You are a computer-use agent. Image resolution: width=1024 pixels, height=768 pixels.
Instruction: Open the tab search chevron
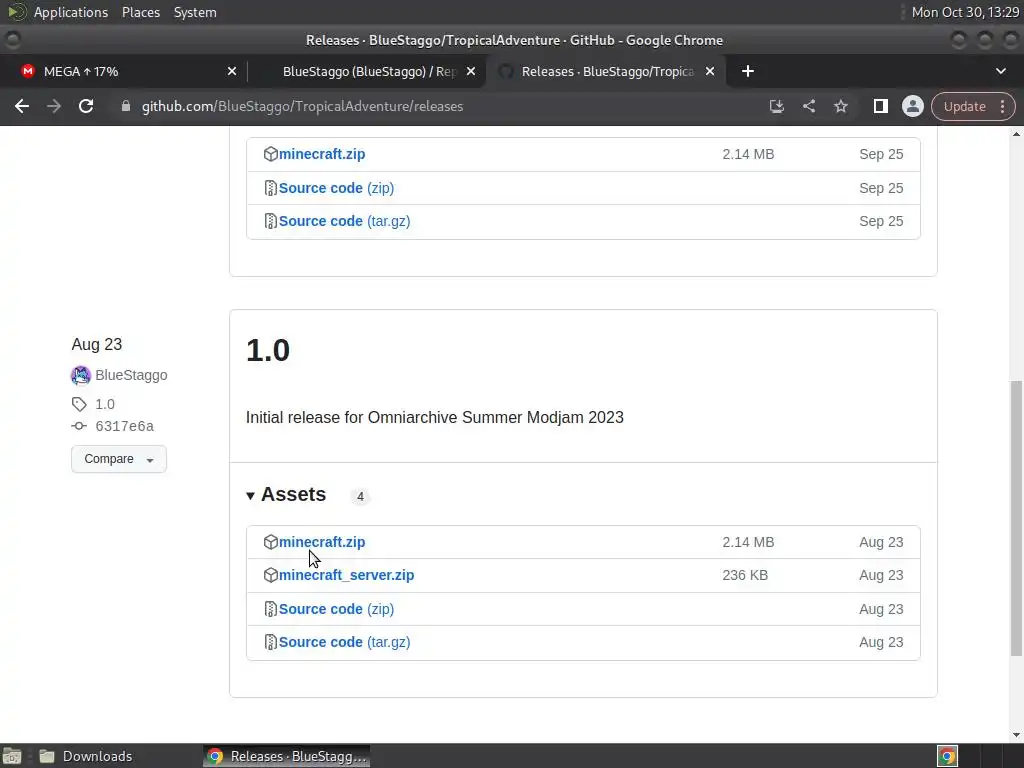(1000, 71)
